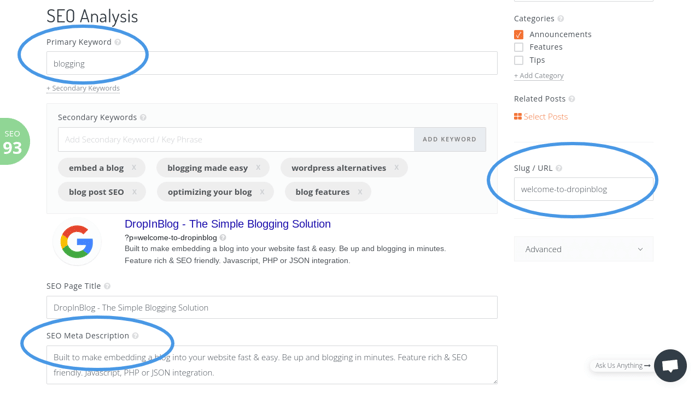Screen dimensions: 700x393
Task: Open DropInBlog search preview title link
Action: click(x=228, y=224)
